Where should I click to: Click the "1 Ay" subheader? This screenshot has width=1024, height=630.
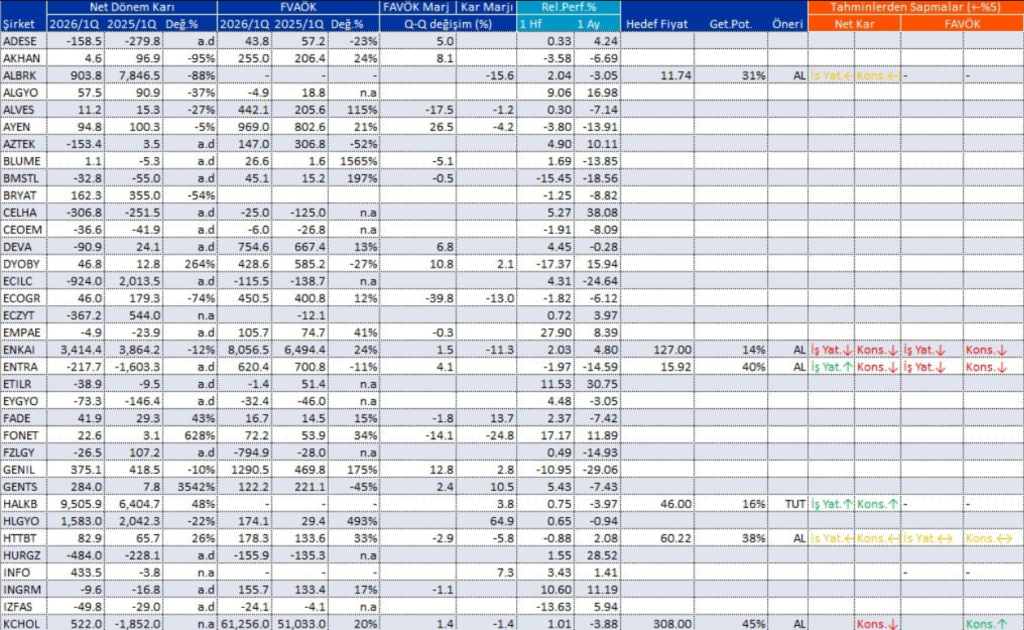588,24
